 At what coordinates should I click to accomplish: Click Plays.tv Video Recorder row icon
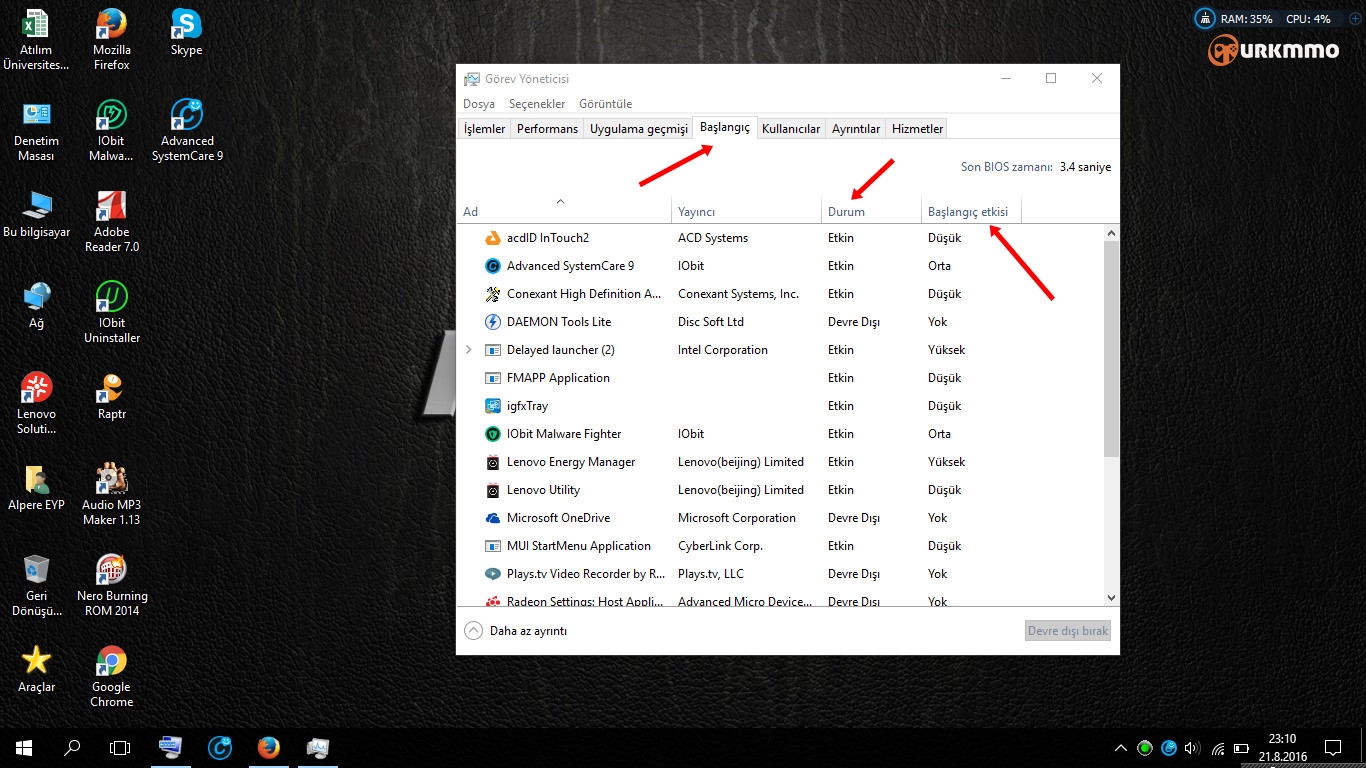[x=492, y=574]
